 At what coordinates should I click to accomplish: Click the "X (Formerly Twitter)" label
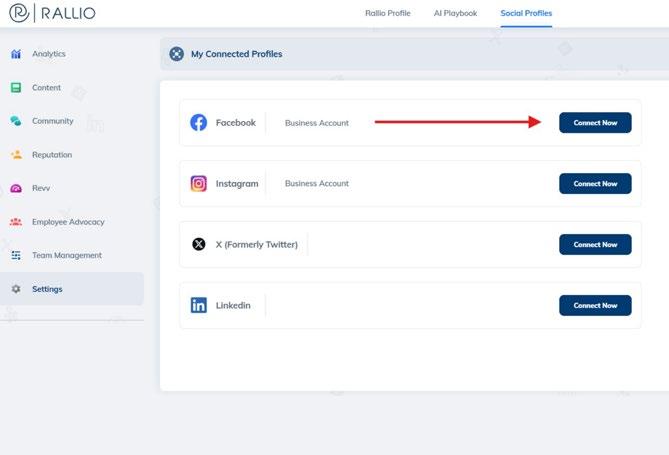click(x=256, y=245)
